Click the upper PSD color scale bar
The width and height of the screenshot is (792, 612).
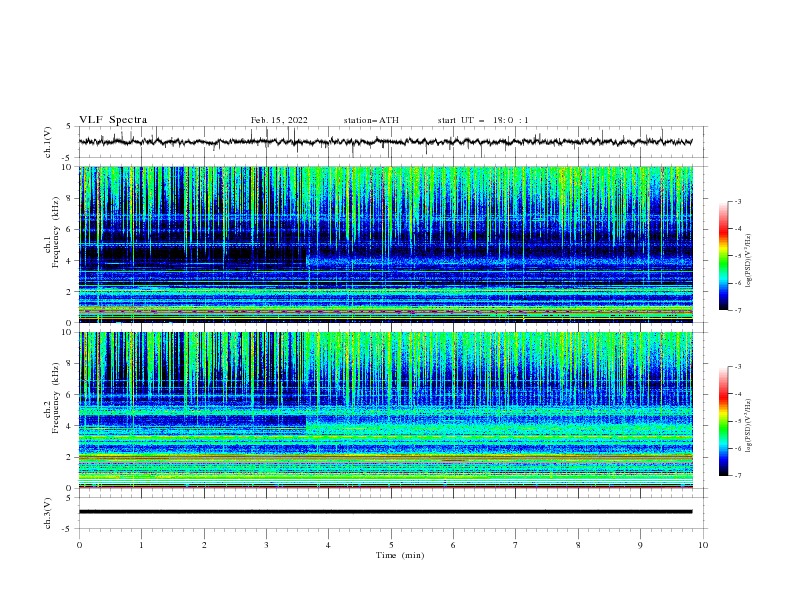click(x=723, y=256)
